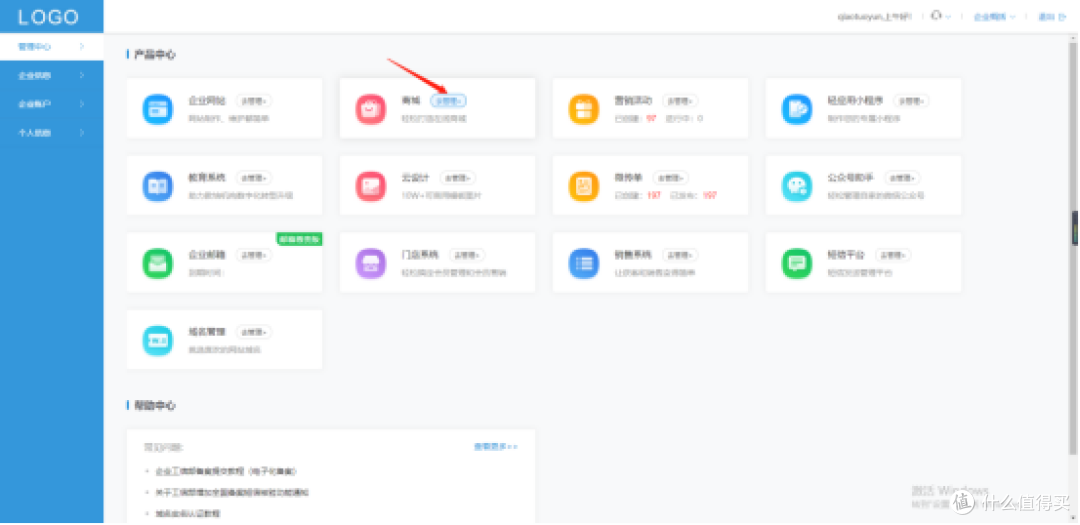This screenshot has height=525, width=1080.
Task: Open the second help article under 常见问题
Action: click(x=232, y=493)
